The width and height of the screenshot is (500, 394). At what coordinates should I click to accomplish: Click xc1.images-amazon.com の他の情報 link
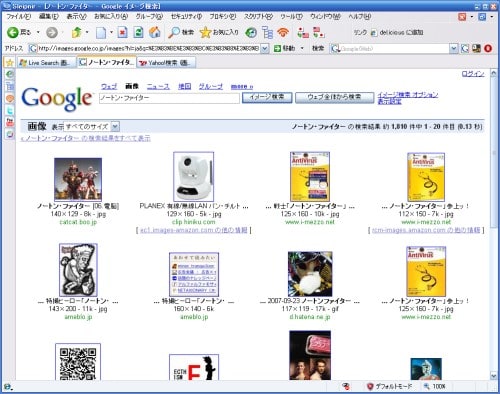click(x=194, y=230)
